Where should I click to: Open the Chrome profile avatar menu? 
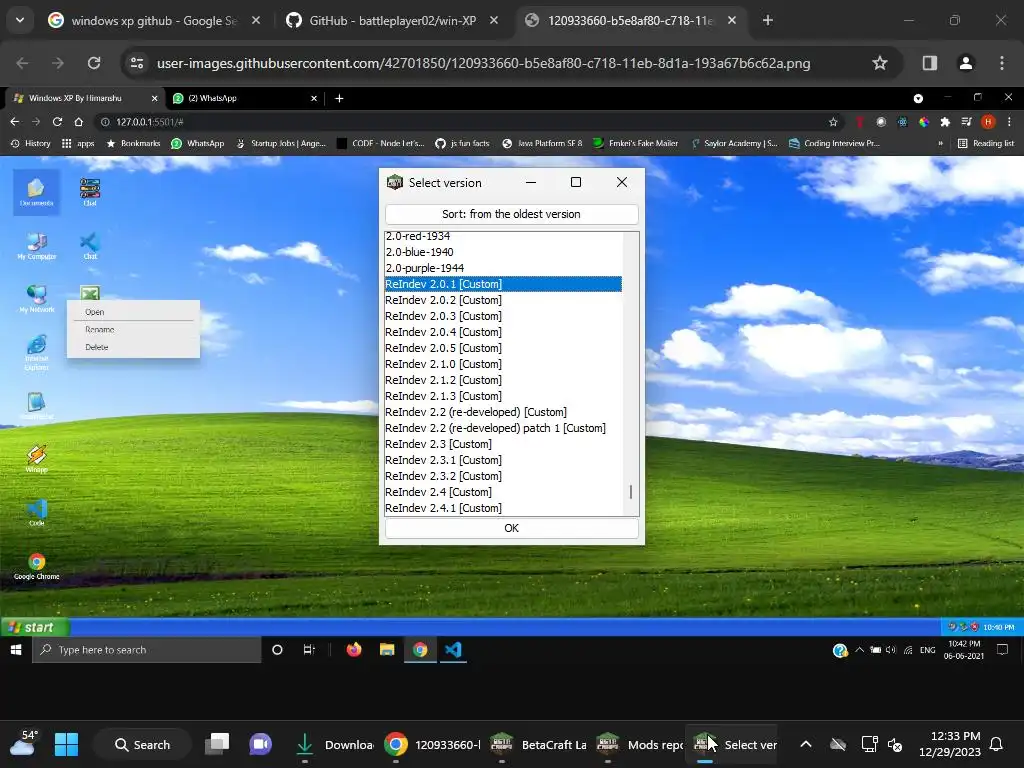click(x=966, y=63)
